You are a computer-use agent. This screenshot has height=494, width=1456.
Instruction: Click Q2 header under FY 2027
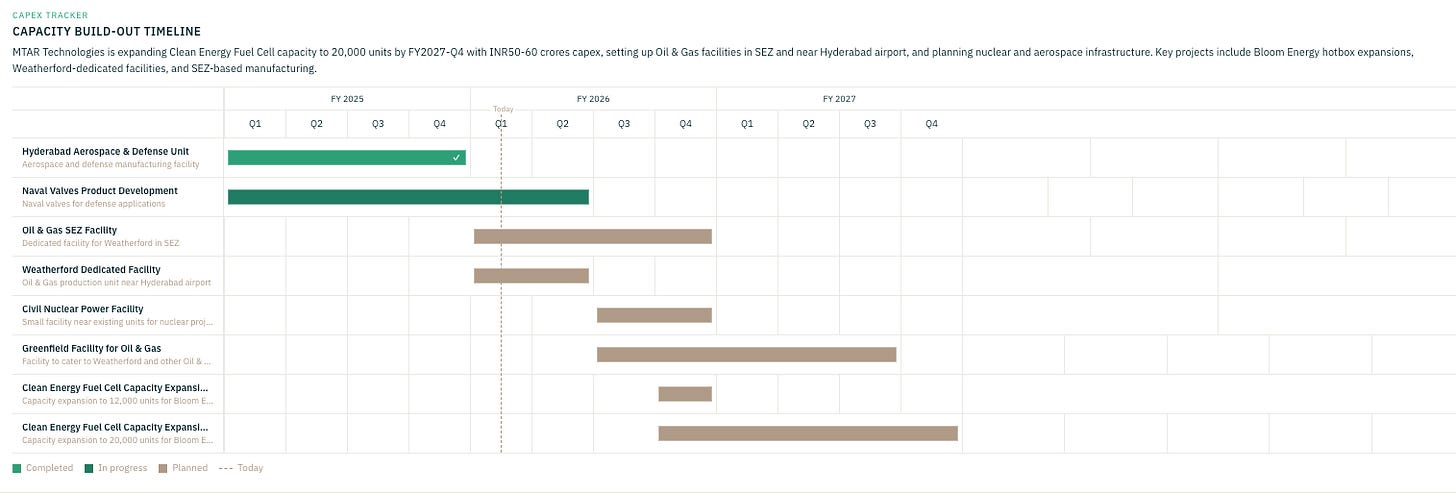(x=808, y=124)
